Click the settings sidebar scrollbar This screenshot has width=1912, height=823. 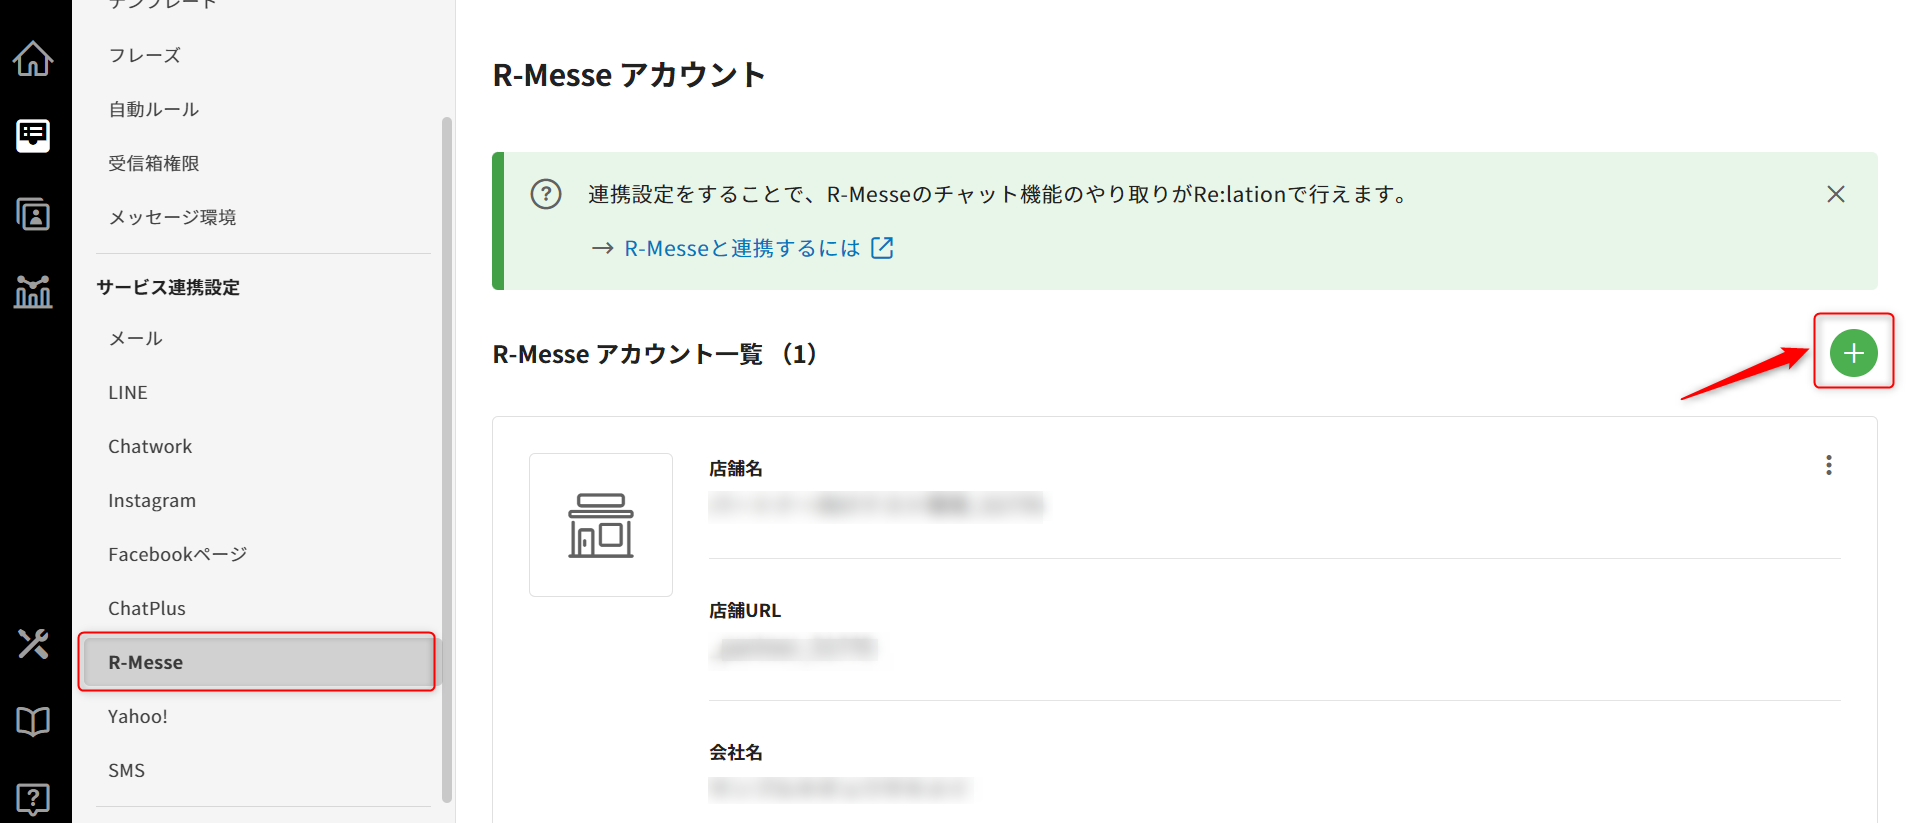click(x=447, y=460)
